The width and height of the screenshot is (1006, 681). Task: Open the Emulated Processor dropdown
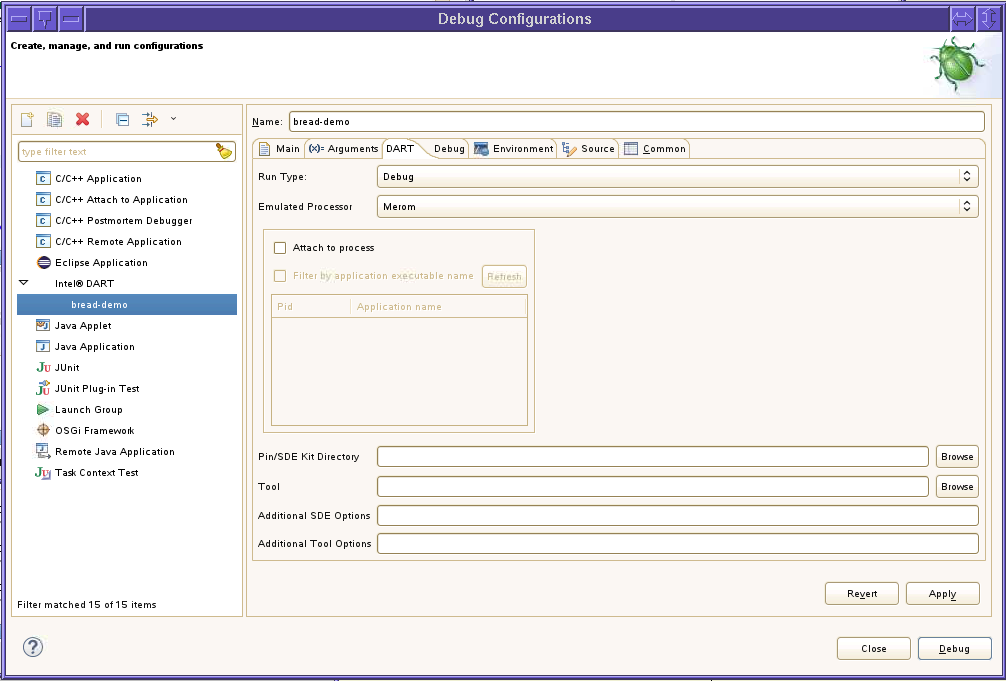(677, 207)
